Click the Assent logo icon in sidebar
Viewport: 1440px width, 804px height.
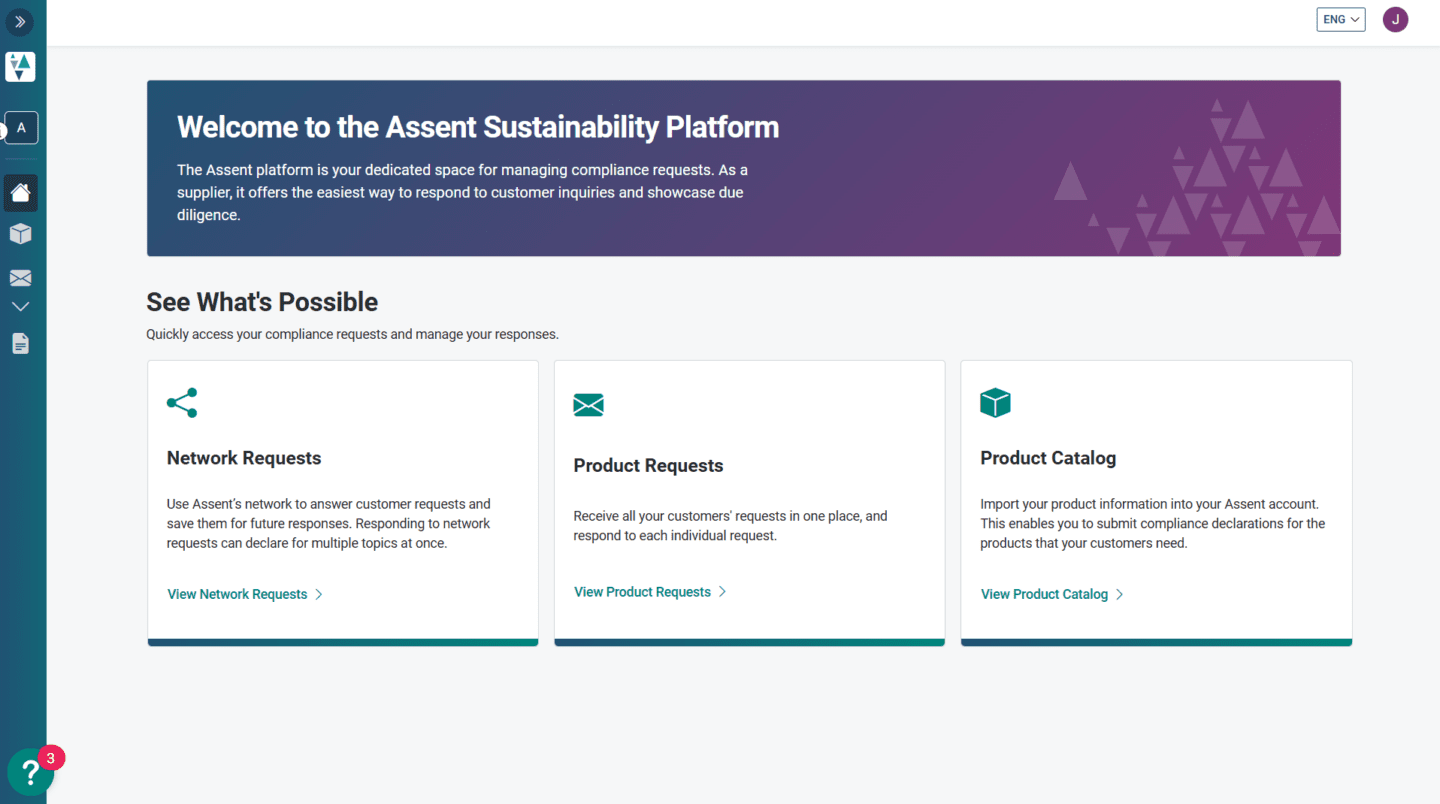(20, 67)
